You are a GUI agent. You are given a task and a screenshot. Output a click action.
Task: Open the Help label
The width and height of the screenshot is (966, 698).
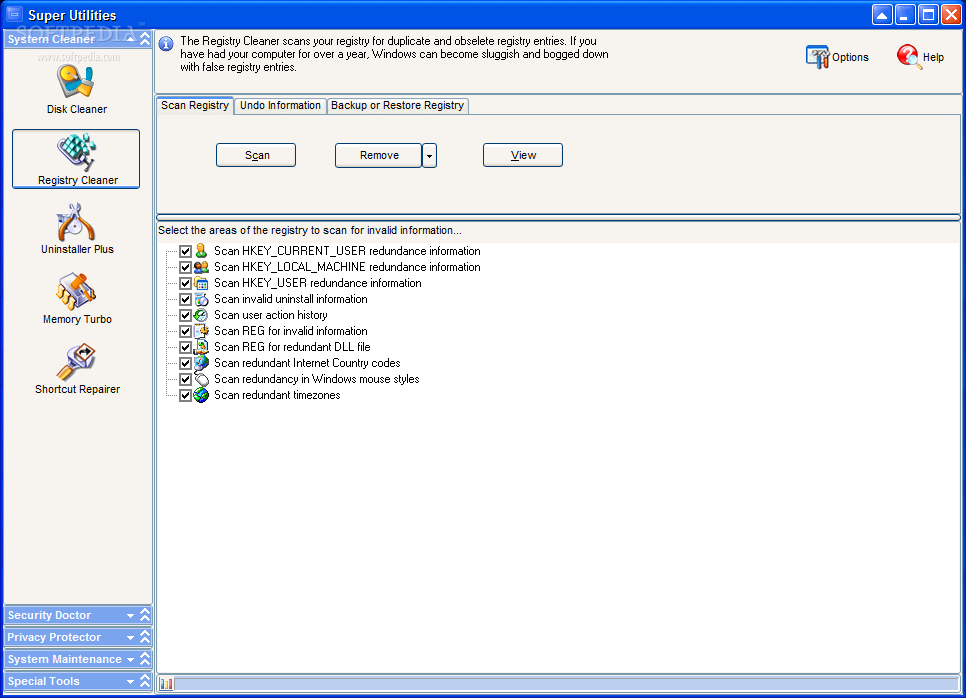pyautogui.click(x=933, y=57)
